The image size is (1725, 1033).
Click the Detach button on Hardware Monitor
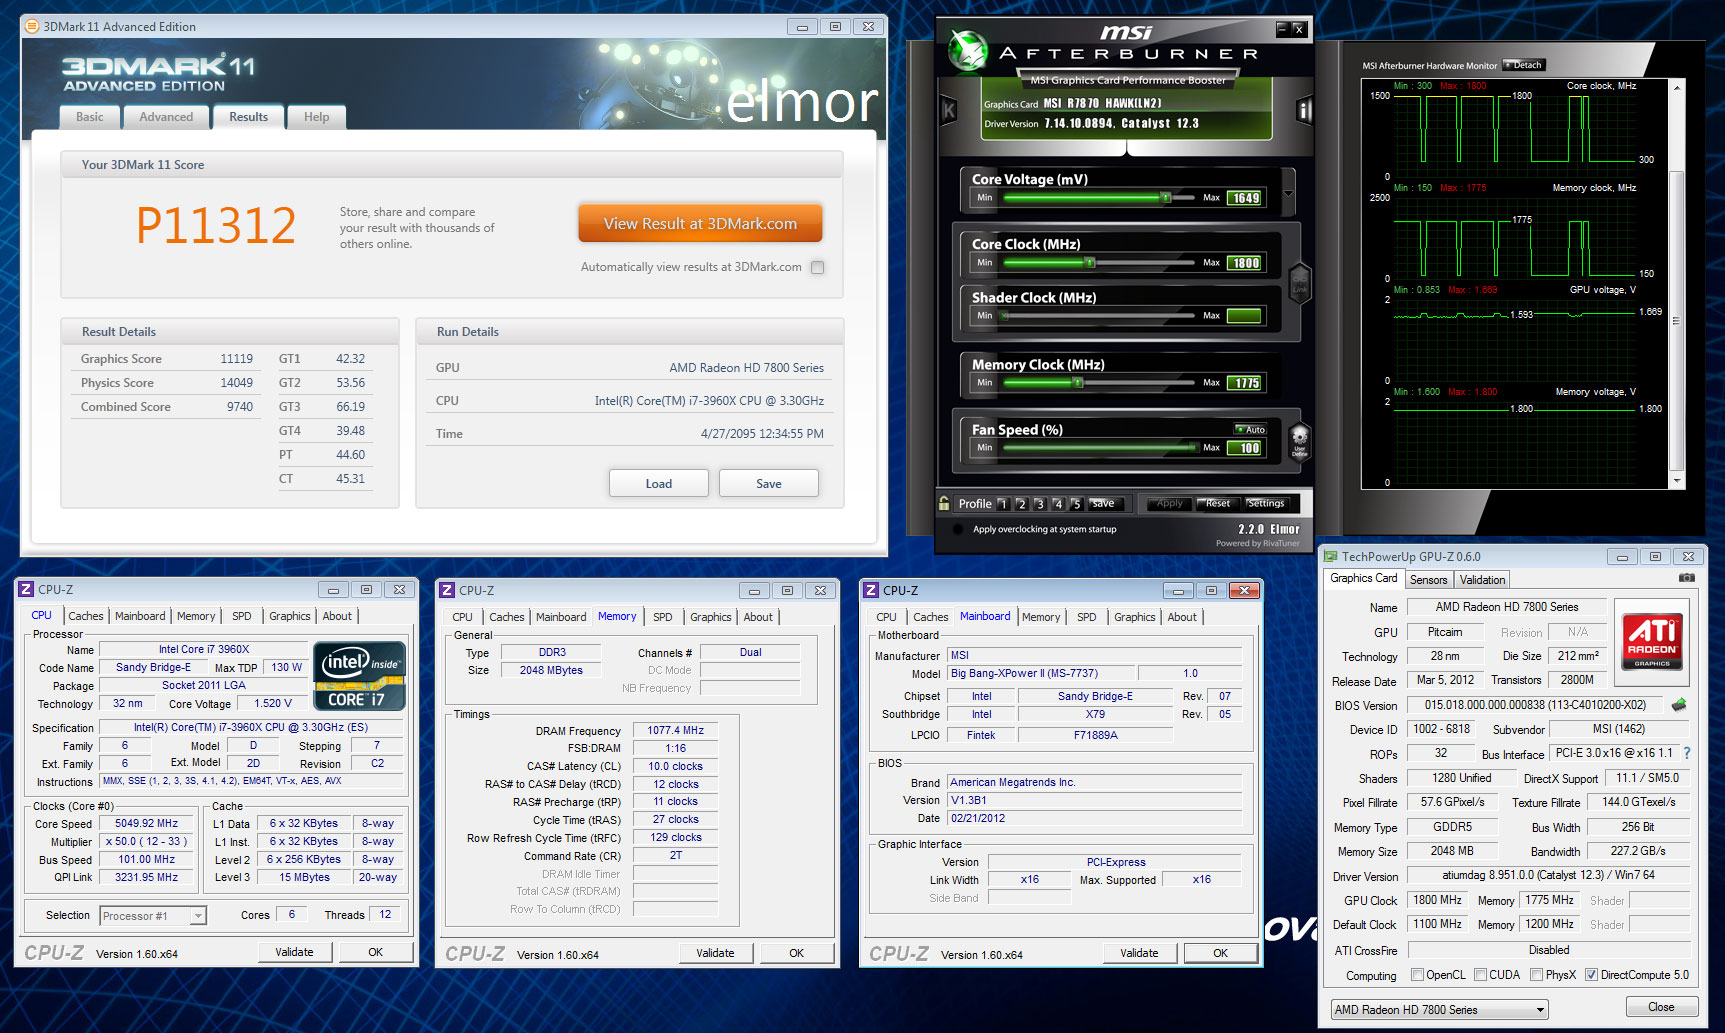point(1524,65)
